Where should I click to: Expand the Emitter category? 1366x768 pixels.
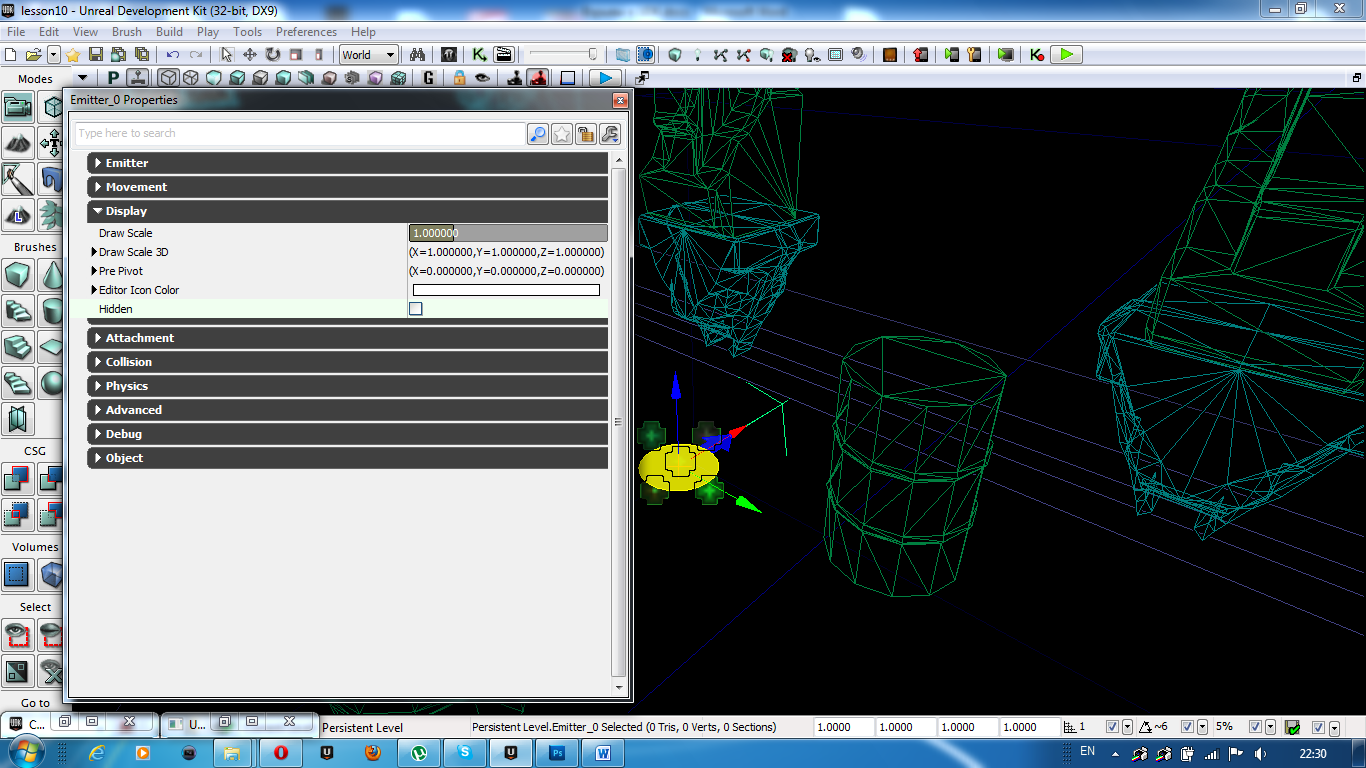point(348,163)
